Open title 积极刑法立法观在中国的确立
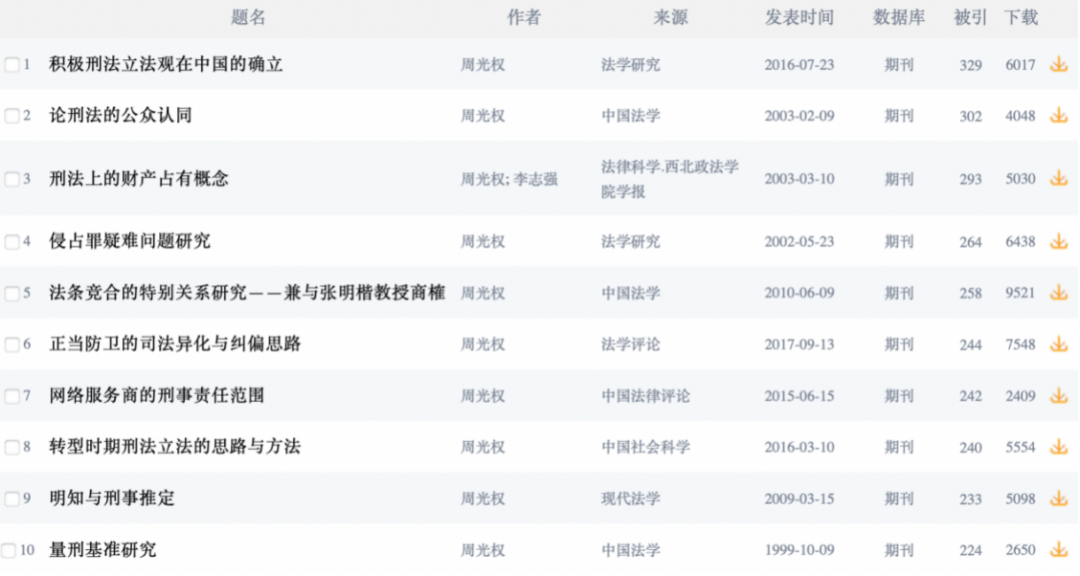 coord(166,65)
